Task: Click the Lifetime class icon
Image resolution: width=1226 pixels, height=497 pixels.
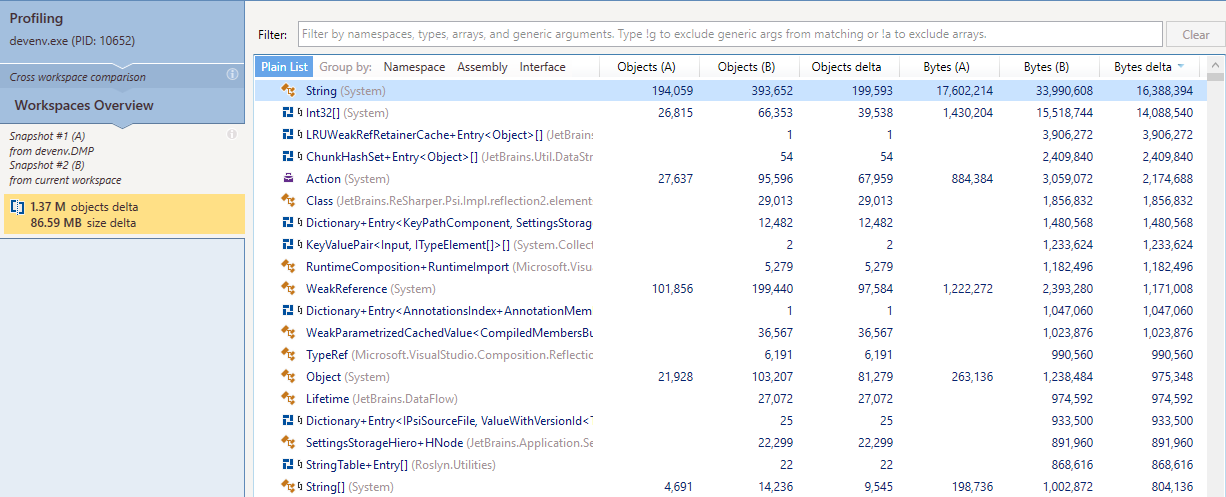Action: click(288, 399)
